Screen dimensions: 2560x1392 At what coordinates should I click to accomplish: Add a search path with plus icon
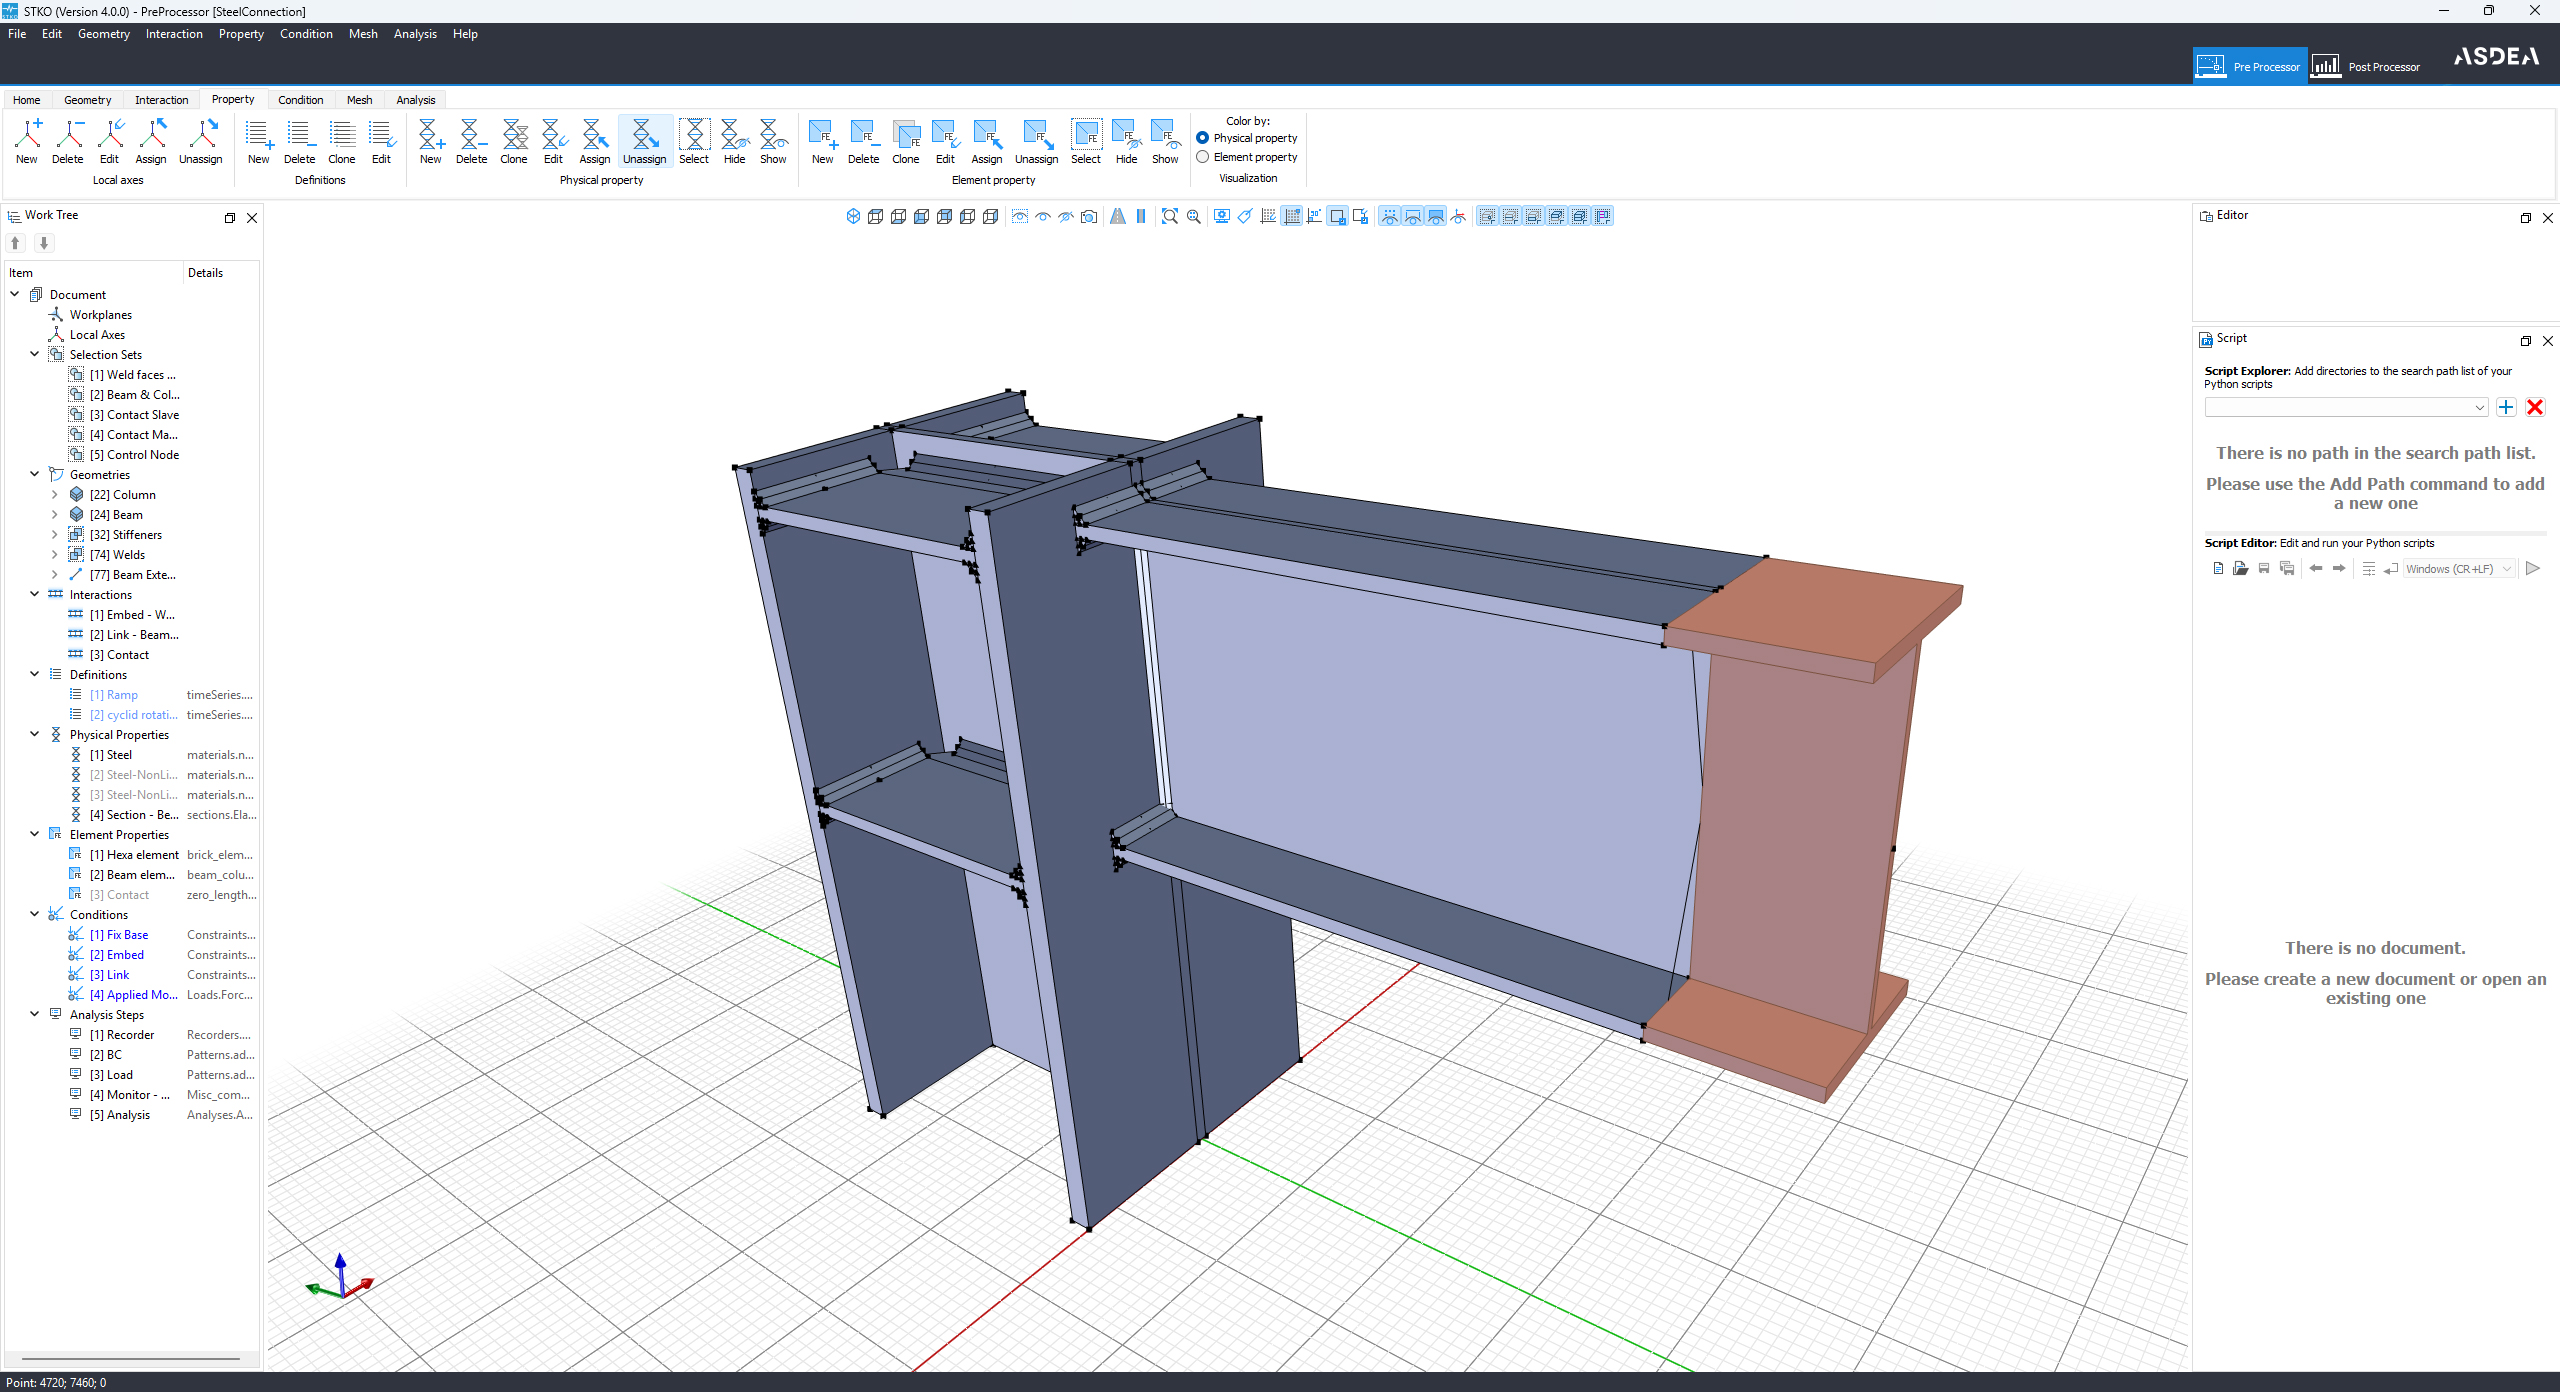tap(2506, 407)
